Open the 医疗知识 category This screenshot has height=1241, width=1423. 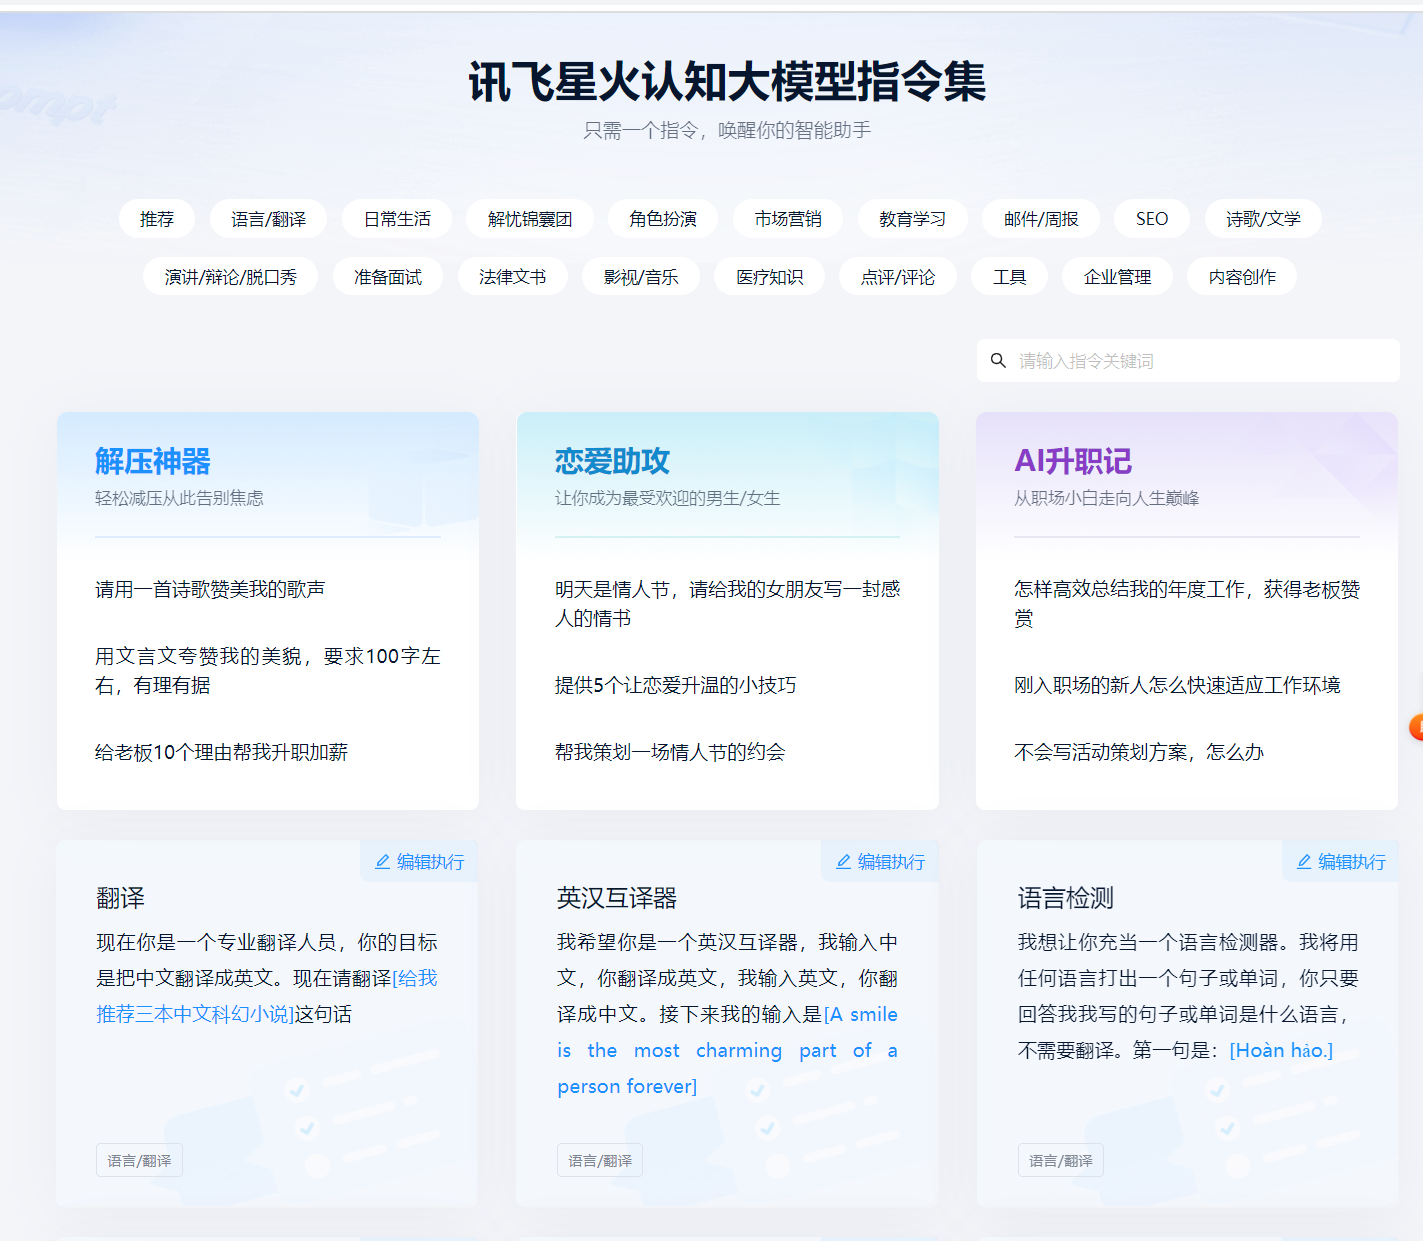click(770, 277)
